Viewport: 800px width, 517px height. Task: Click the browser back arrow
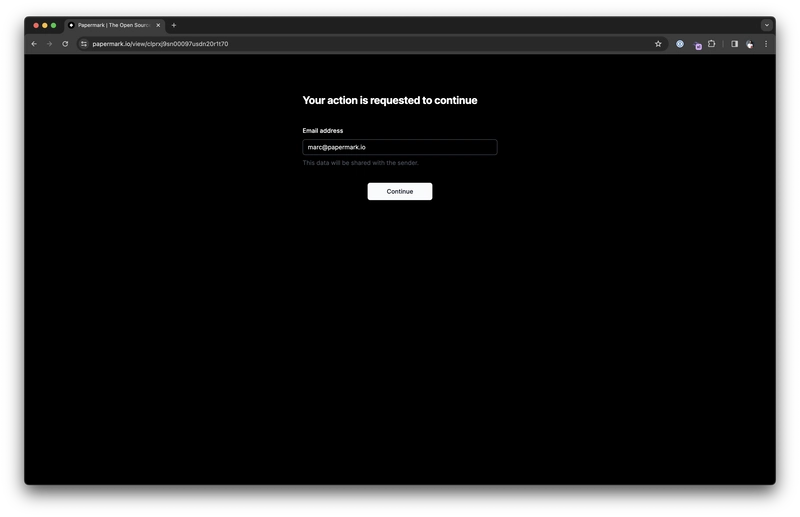34,44
